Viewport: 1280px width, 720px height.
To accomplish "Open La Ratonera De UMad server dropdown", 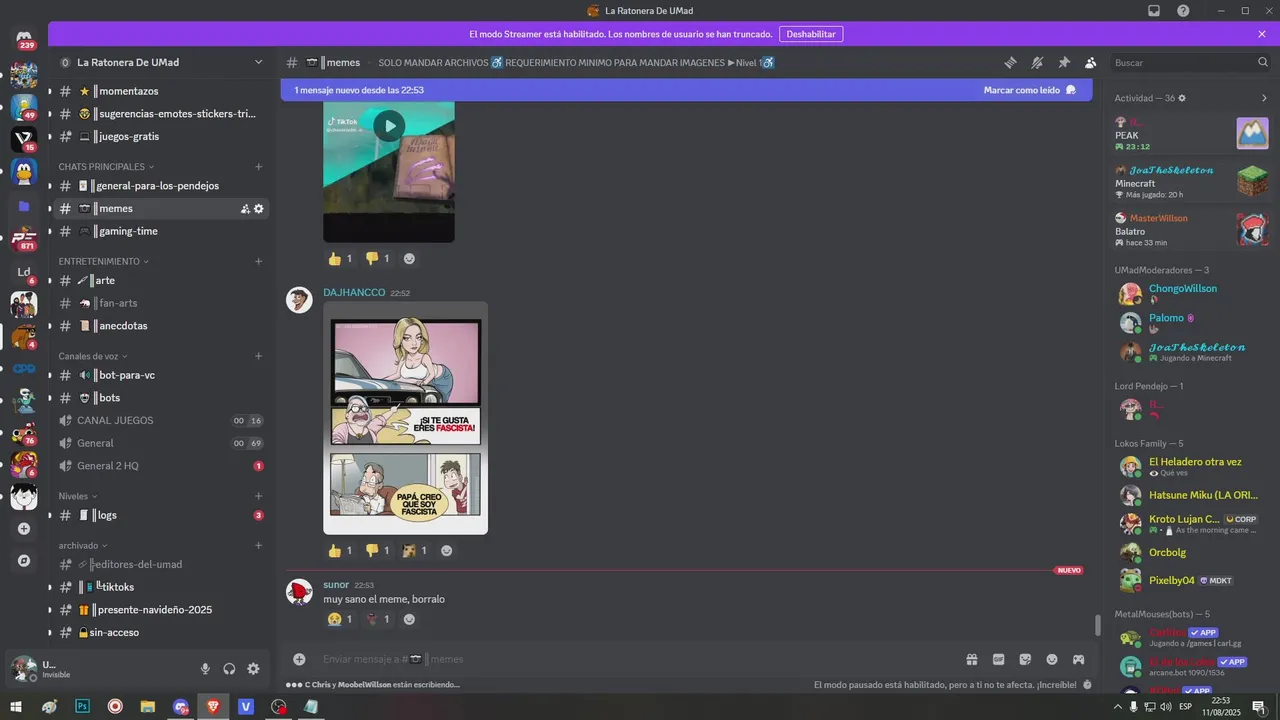I will 258,62.
